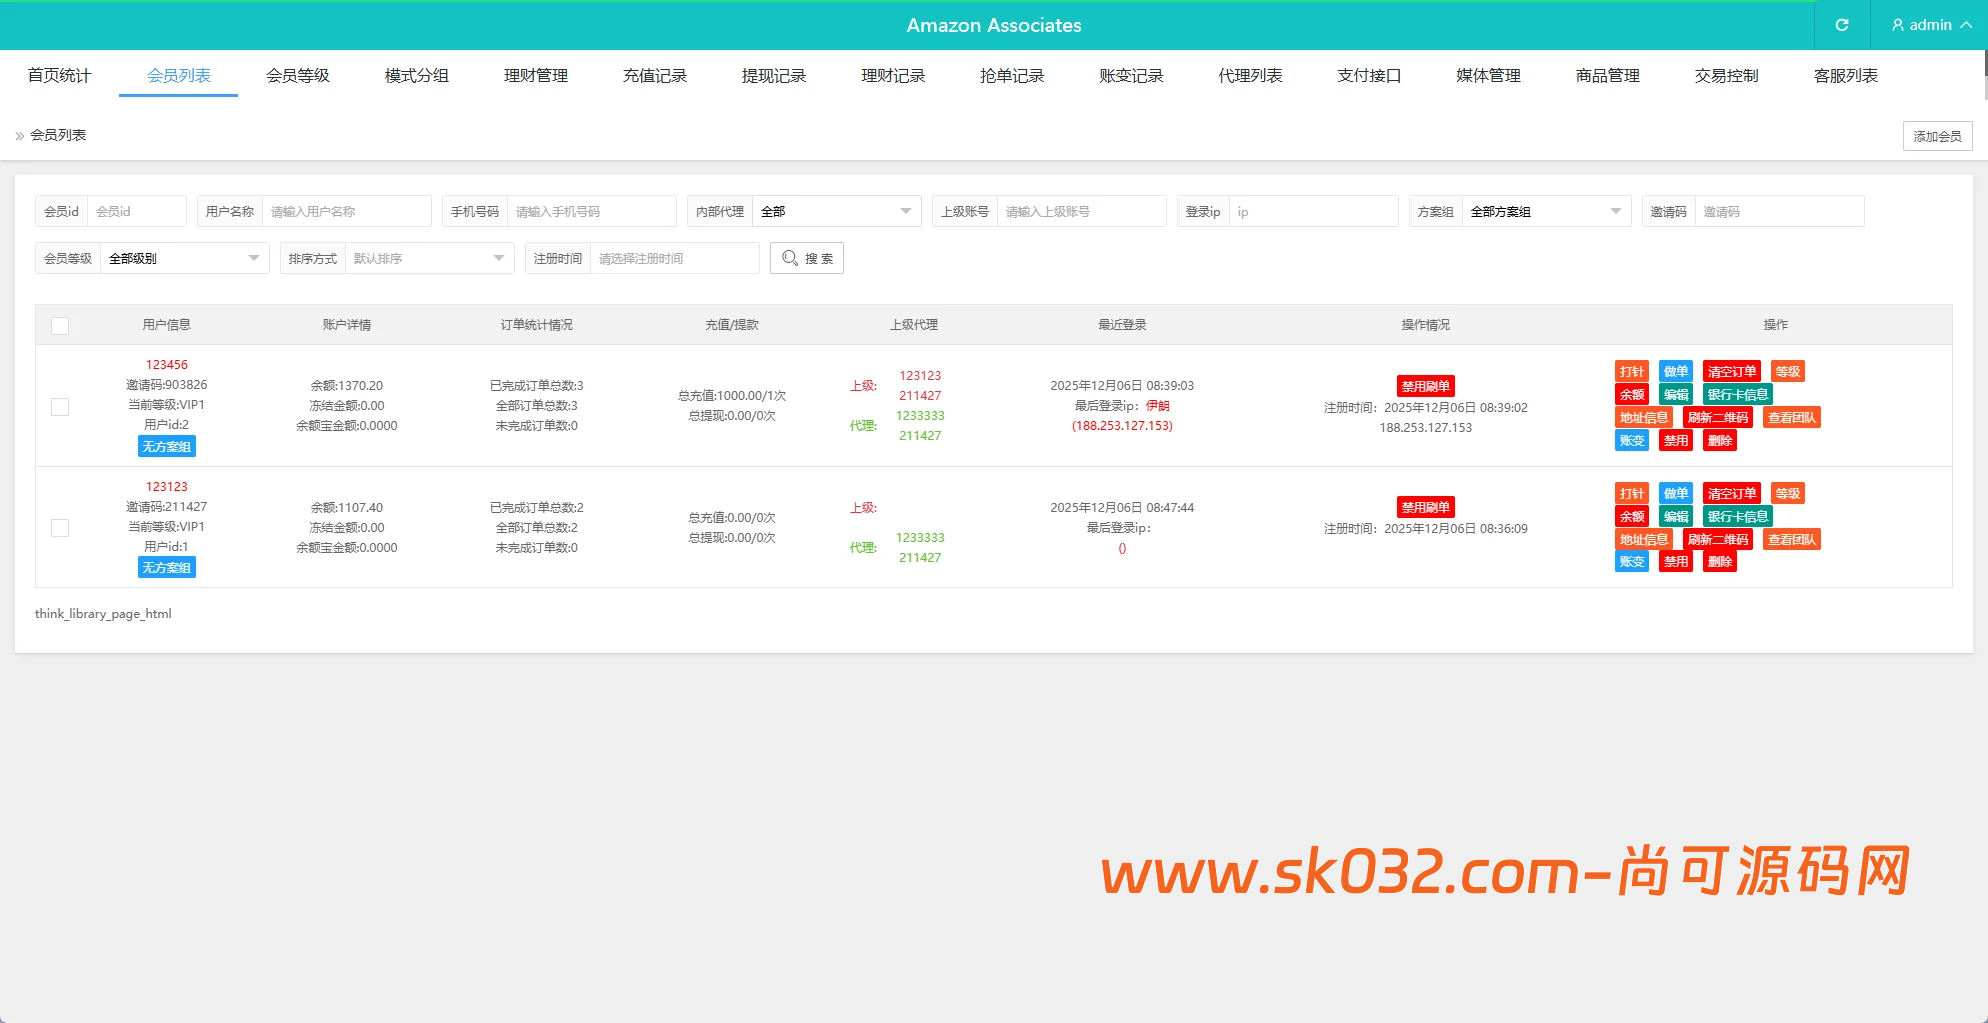This screenshot has width=1988, height=1023.
Task: Check the select-all checkbox in table header
Action: click(x=61, y=325)
